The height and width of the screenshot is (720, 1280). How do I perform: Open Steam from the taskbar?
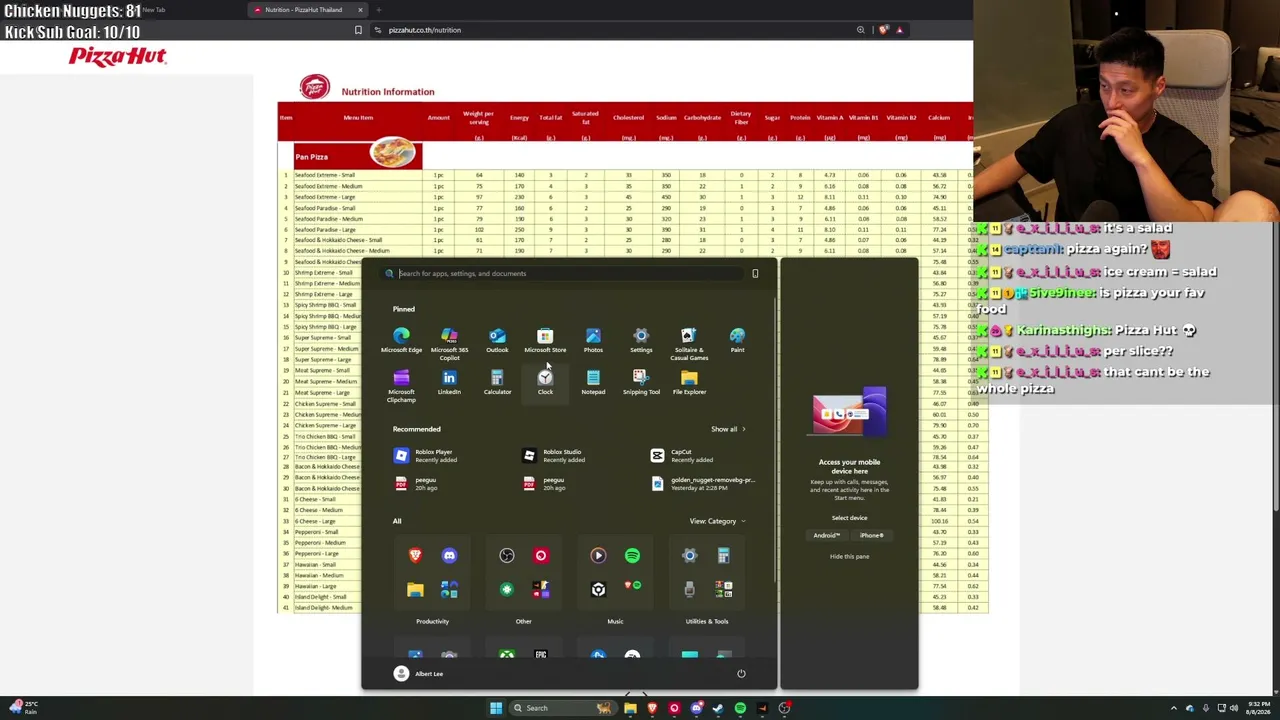coord(718,708)
